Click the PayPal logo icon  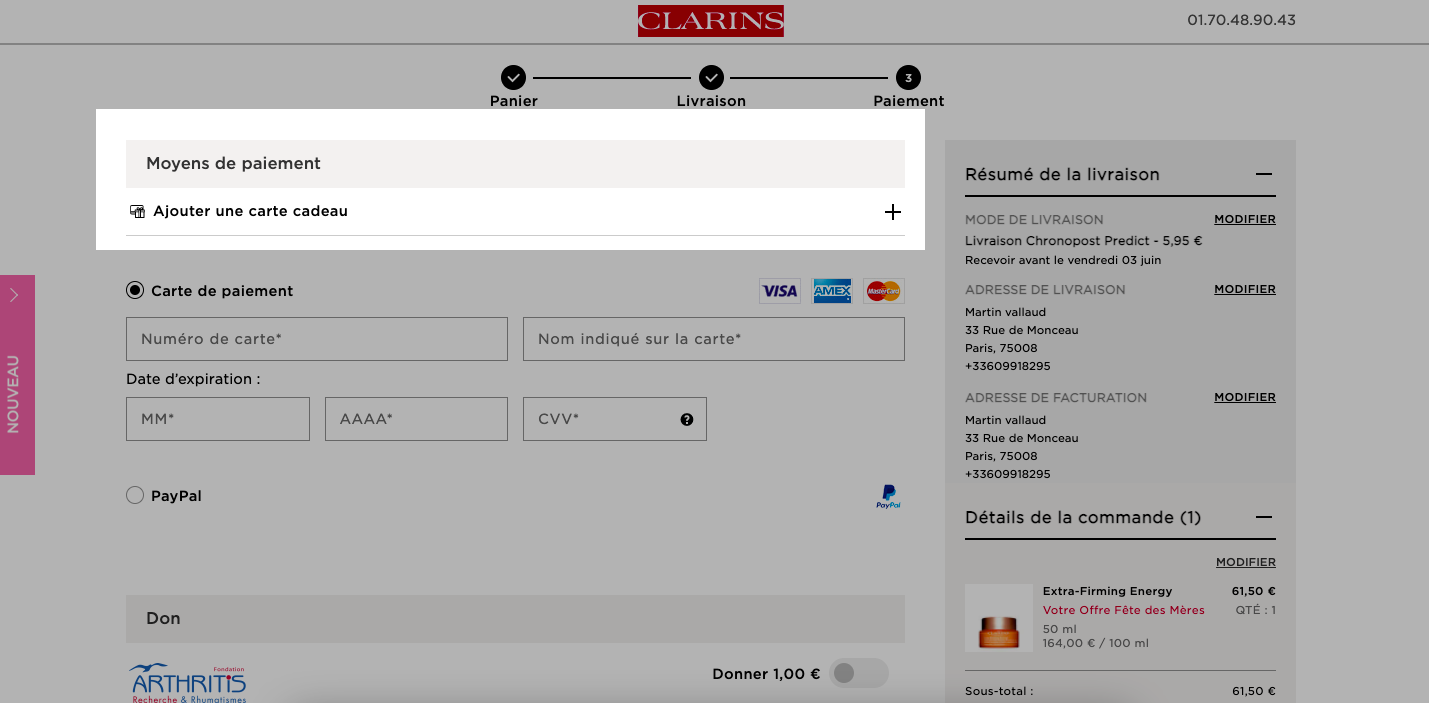(888, 497)
